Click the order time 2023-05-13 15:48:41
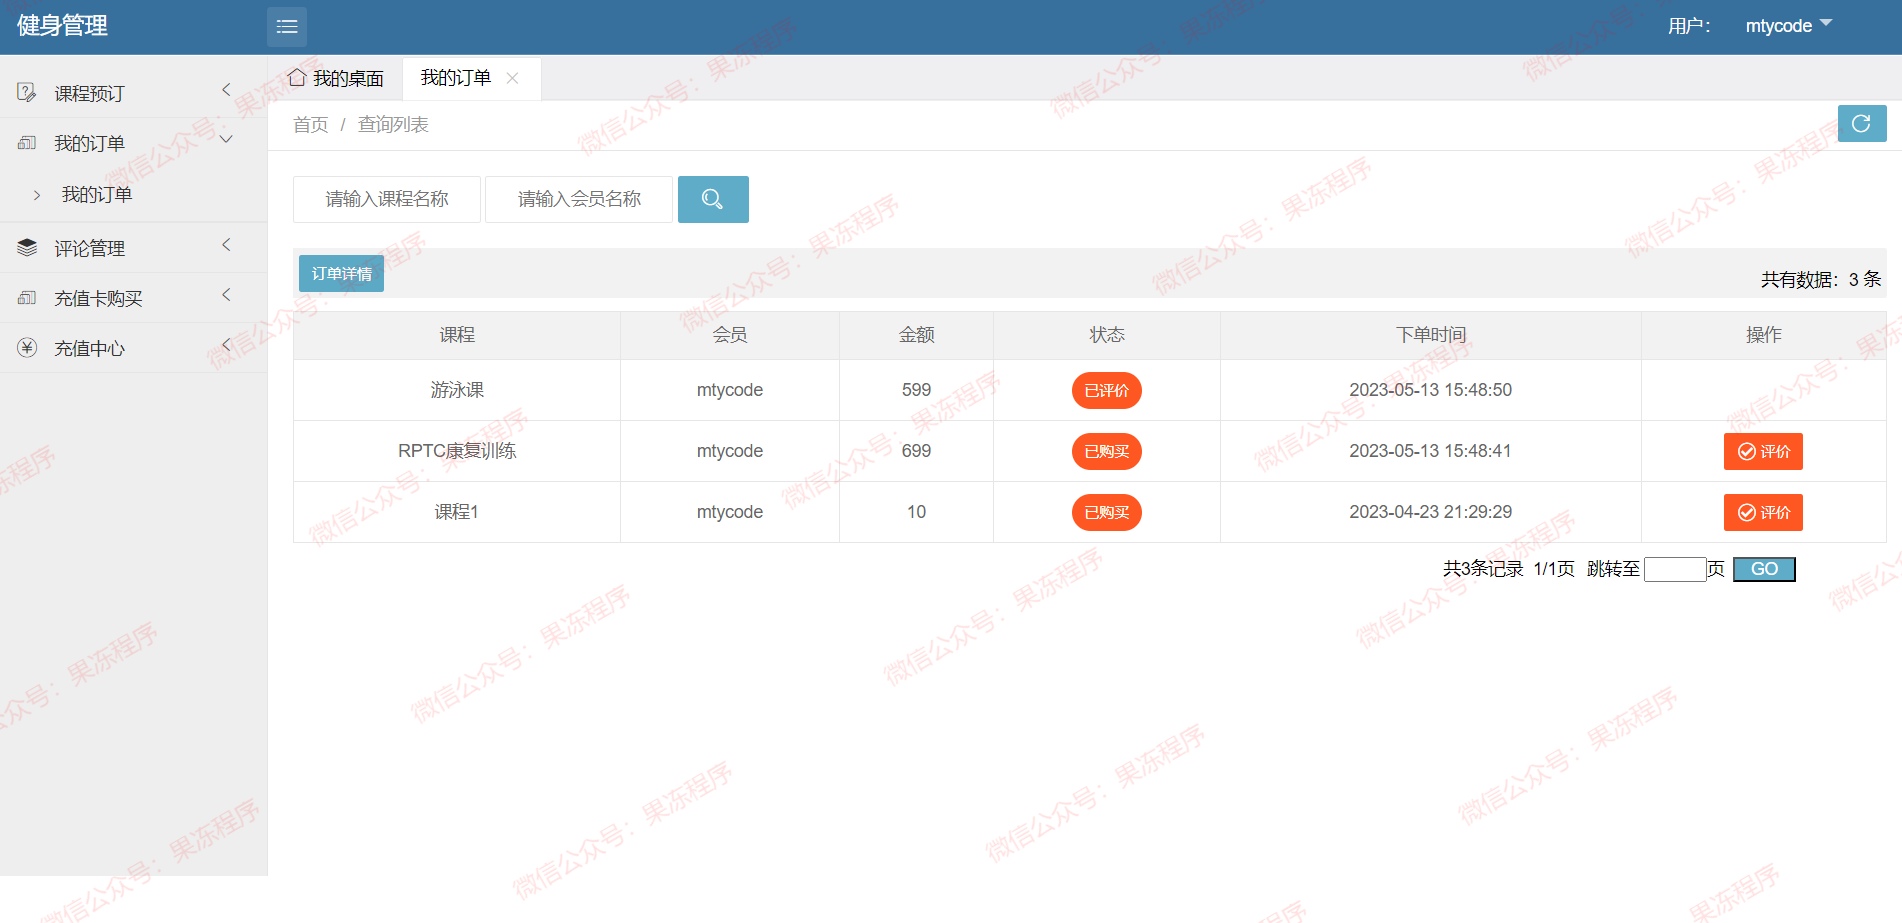 point(1430,451)
